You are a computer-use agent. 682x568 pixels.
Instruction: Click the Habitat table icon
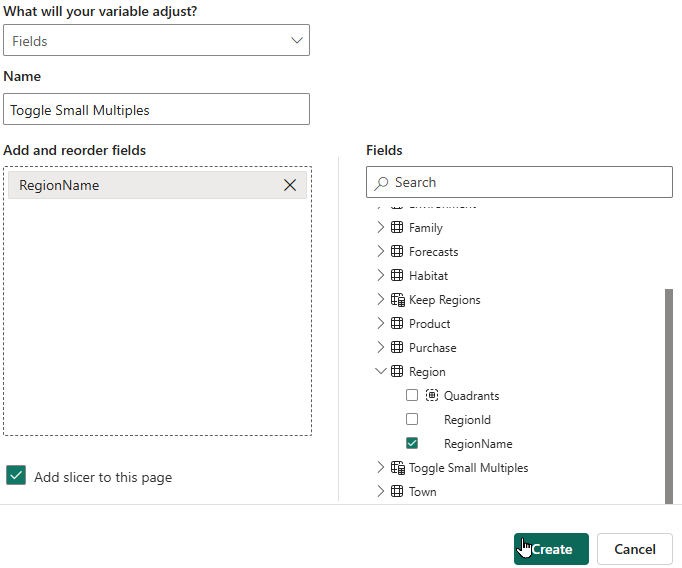(x=397, y=275)
